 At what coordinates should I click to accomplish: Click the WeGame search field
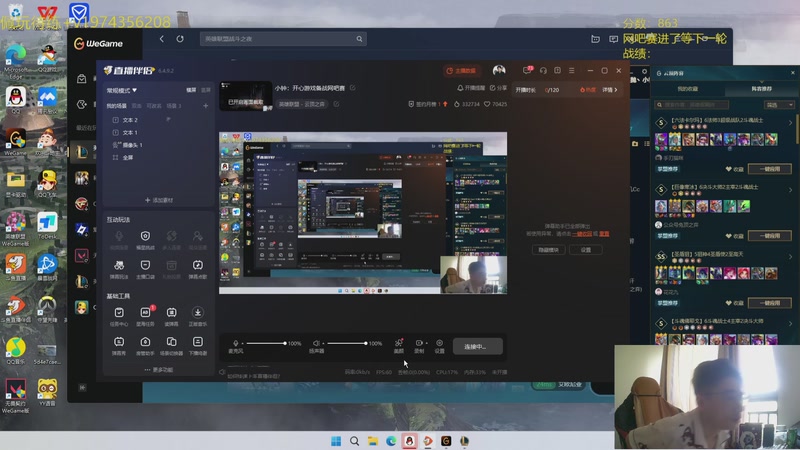click(x=283, y=39)
